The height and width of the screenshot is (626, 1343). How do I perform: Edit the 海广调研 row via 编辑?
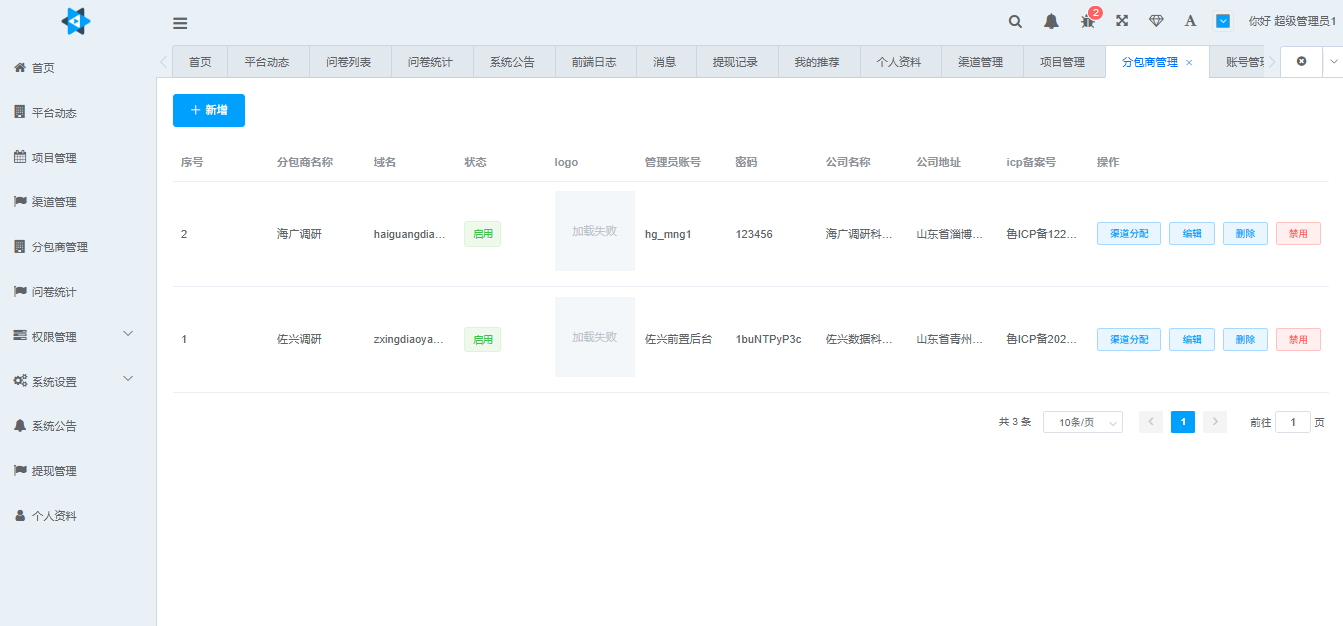1191,233
